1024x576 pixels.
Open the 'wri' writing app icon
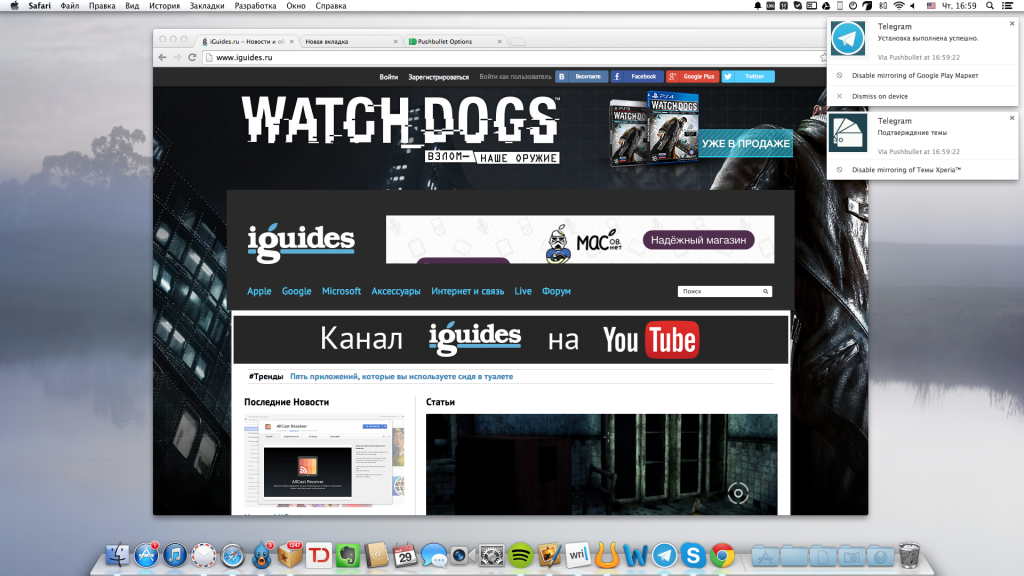578,556
